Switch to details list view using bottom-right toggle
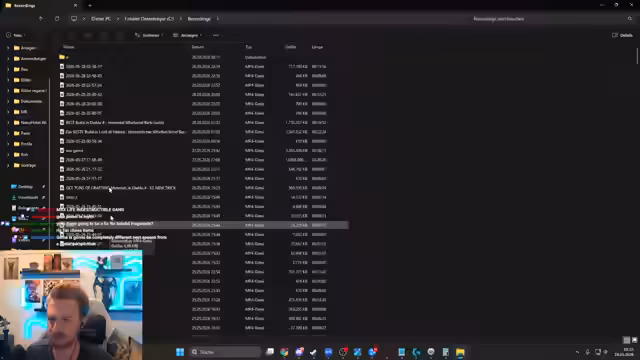The width and height of the screenshot is (640, 360). coord(627,340)
